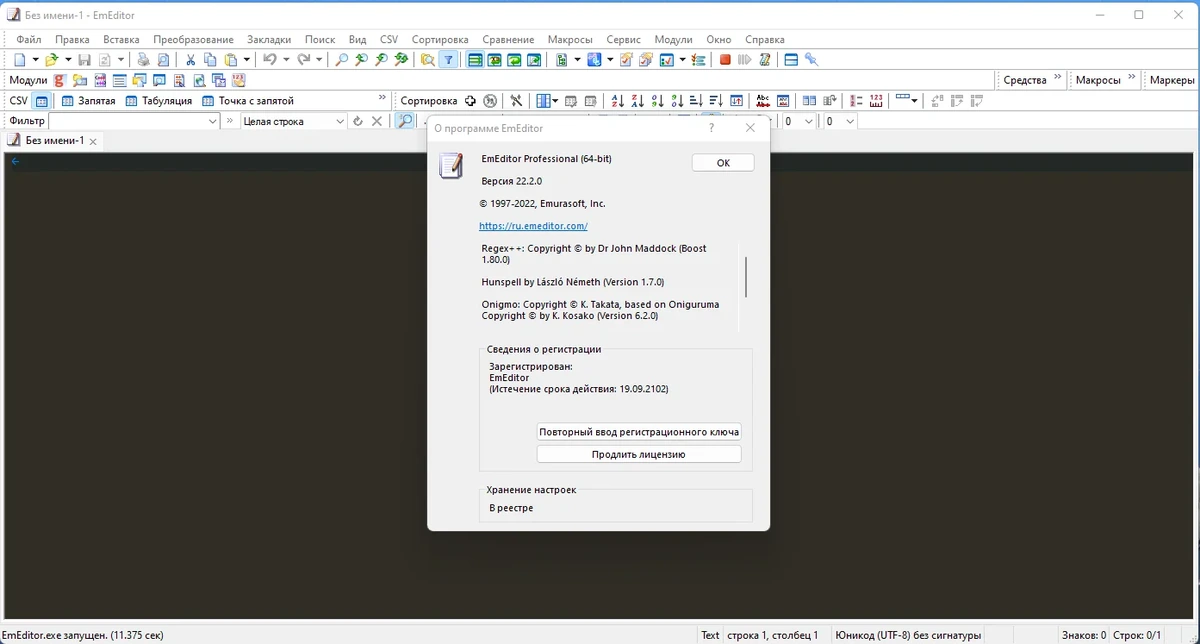Click the split window icon
Screen dimensions: 1200x644
click(790, 60)
